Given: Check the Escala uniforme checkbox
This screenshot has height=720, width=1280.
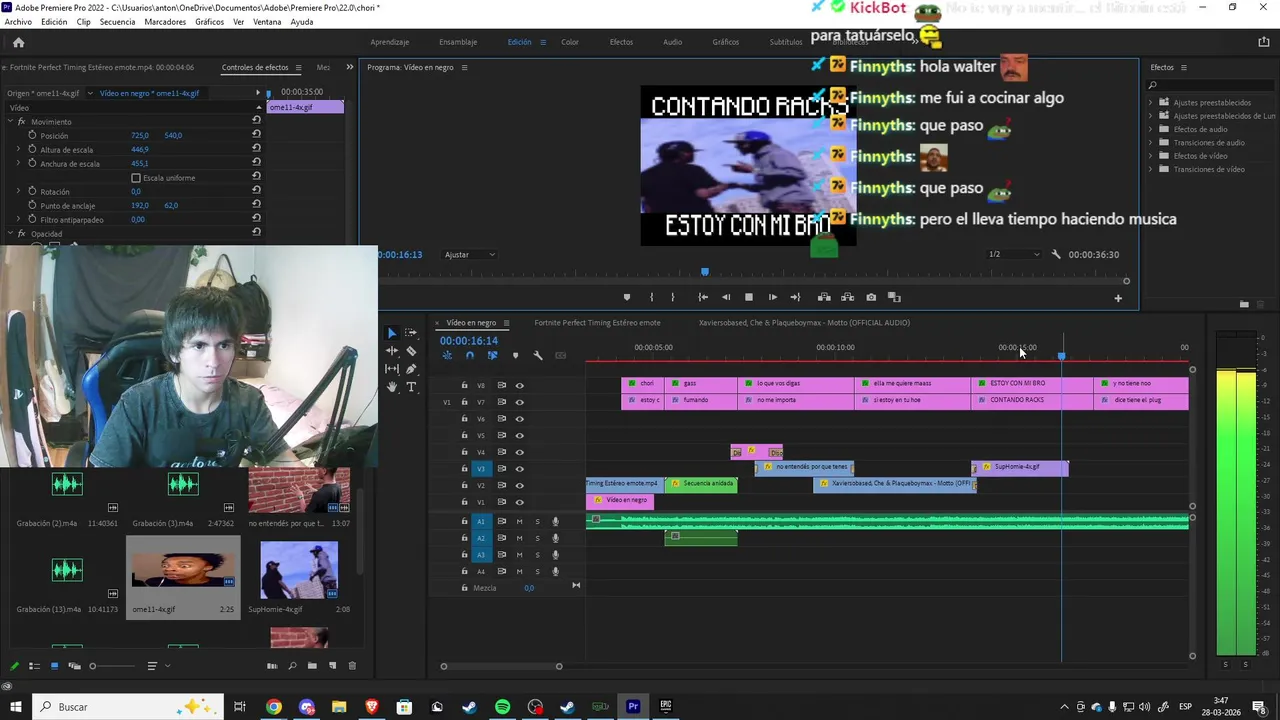Looking at the screenshot, I should pyautogui.click(x=136, y=178).
